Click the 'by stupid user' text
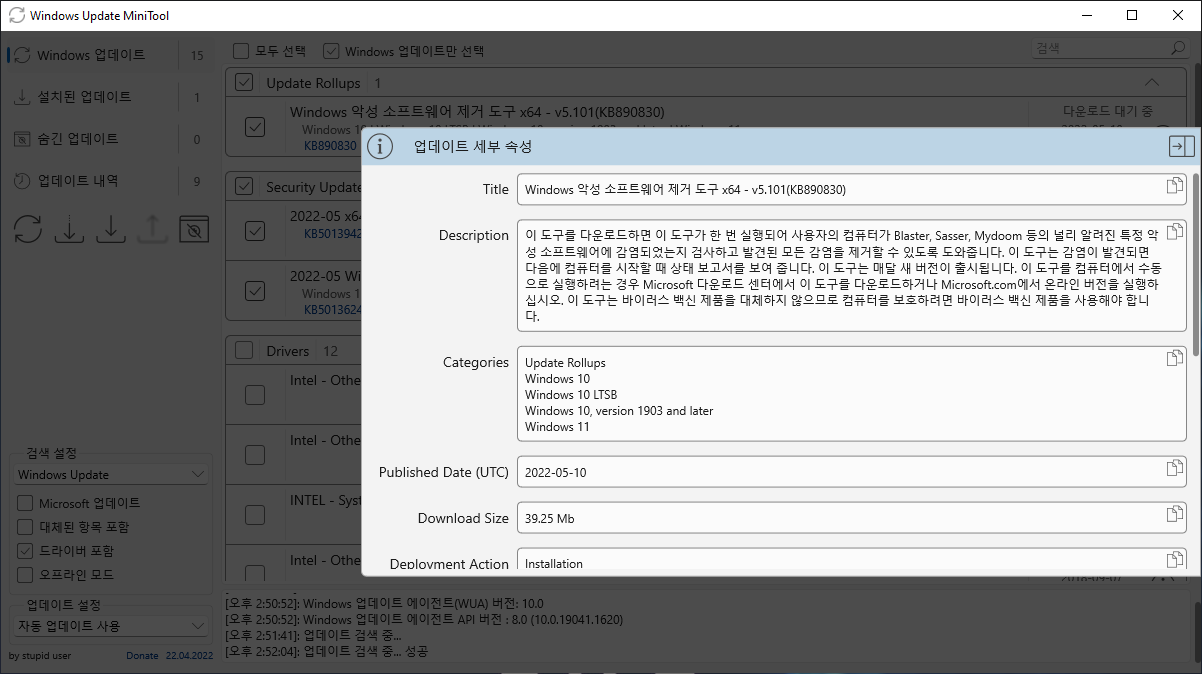This screenshot has height=674, width=1202. pos(40,656)
